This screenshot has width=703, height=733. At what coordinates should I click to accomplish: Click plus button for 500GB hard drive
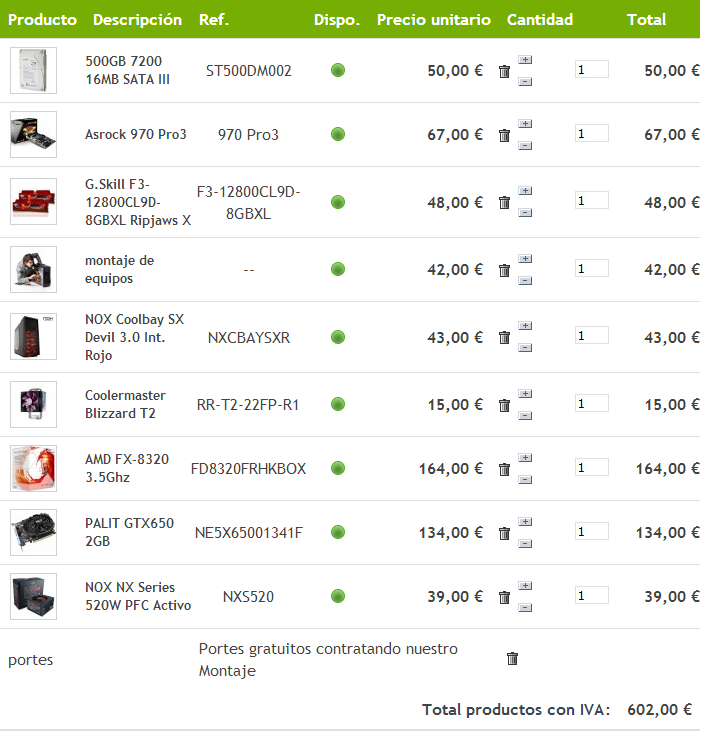click(x=526, y=59)
